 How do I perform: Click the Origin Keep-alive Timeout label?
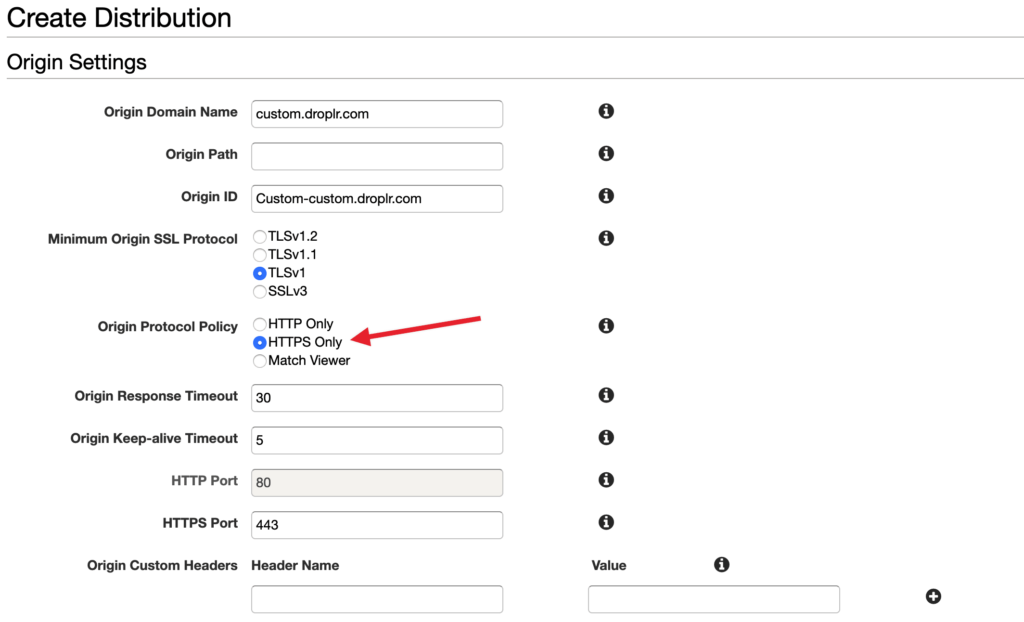click(154, 438)
